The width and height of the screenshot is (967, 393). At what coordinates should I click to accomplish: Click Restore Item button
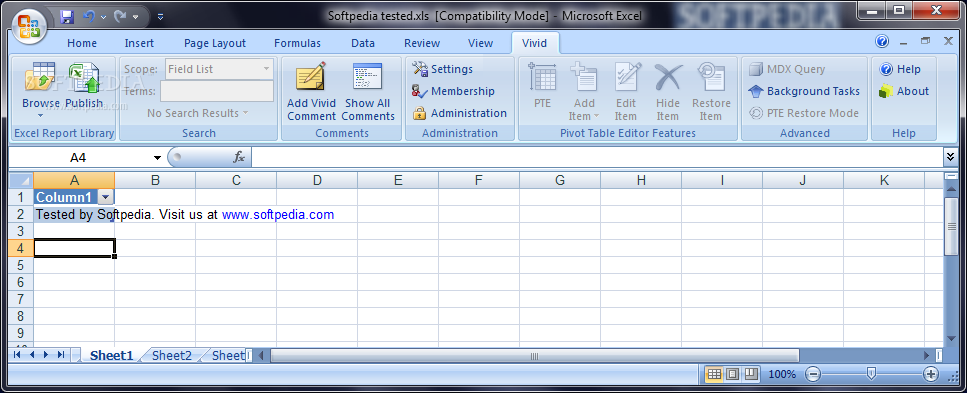pyautogui.click(x=711, y=91)
